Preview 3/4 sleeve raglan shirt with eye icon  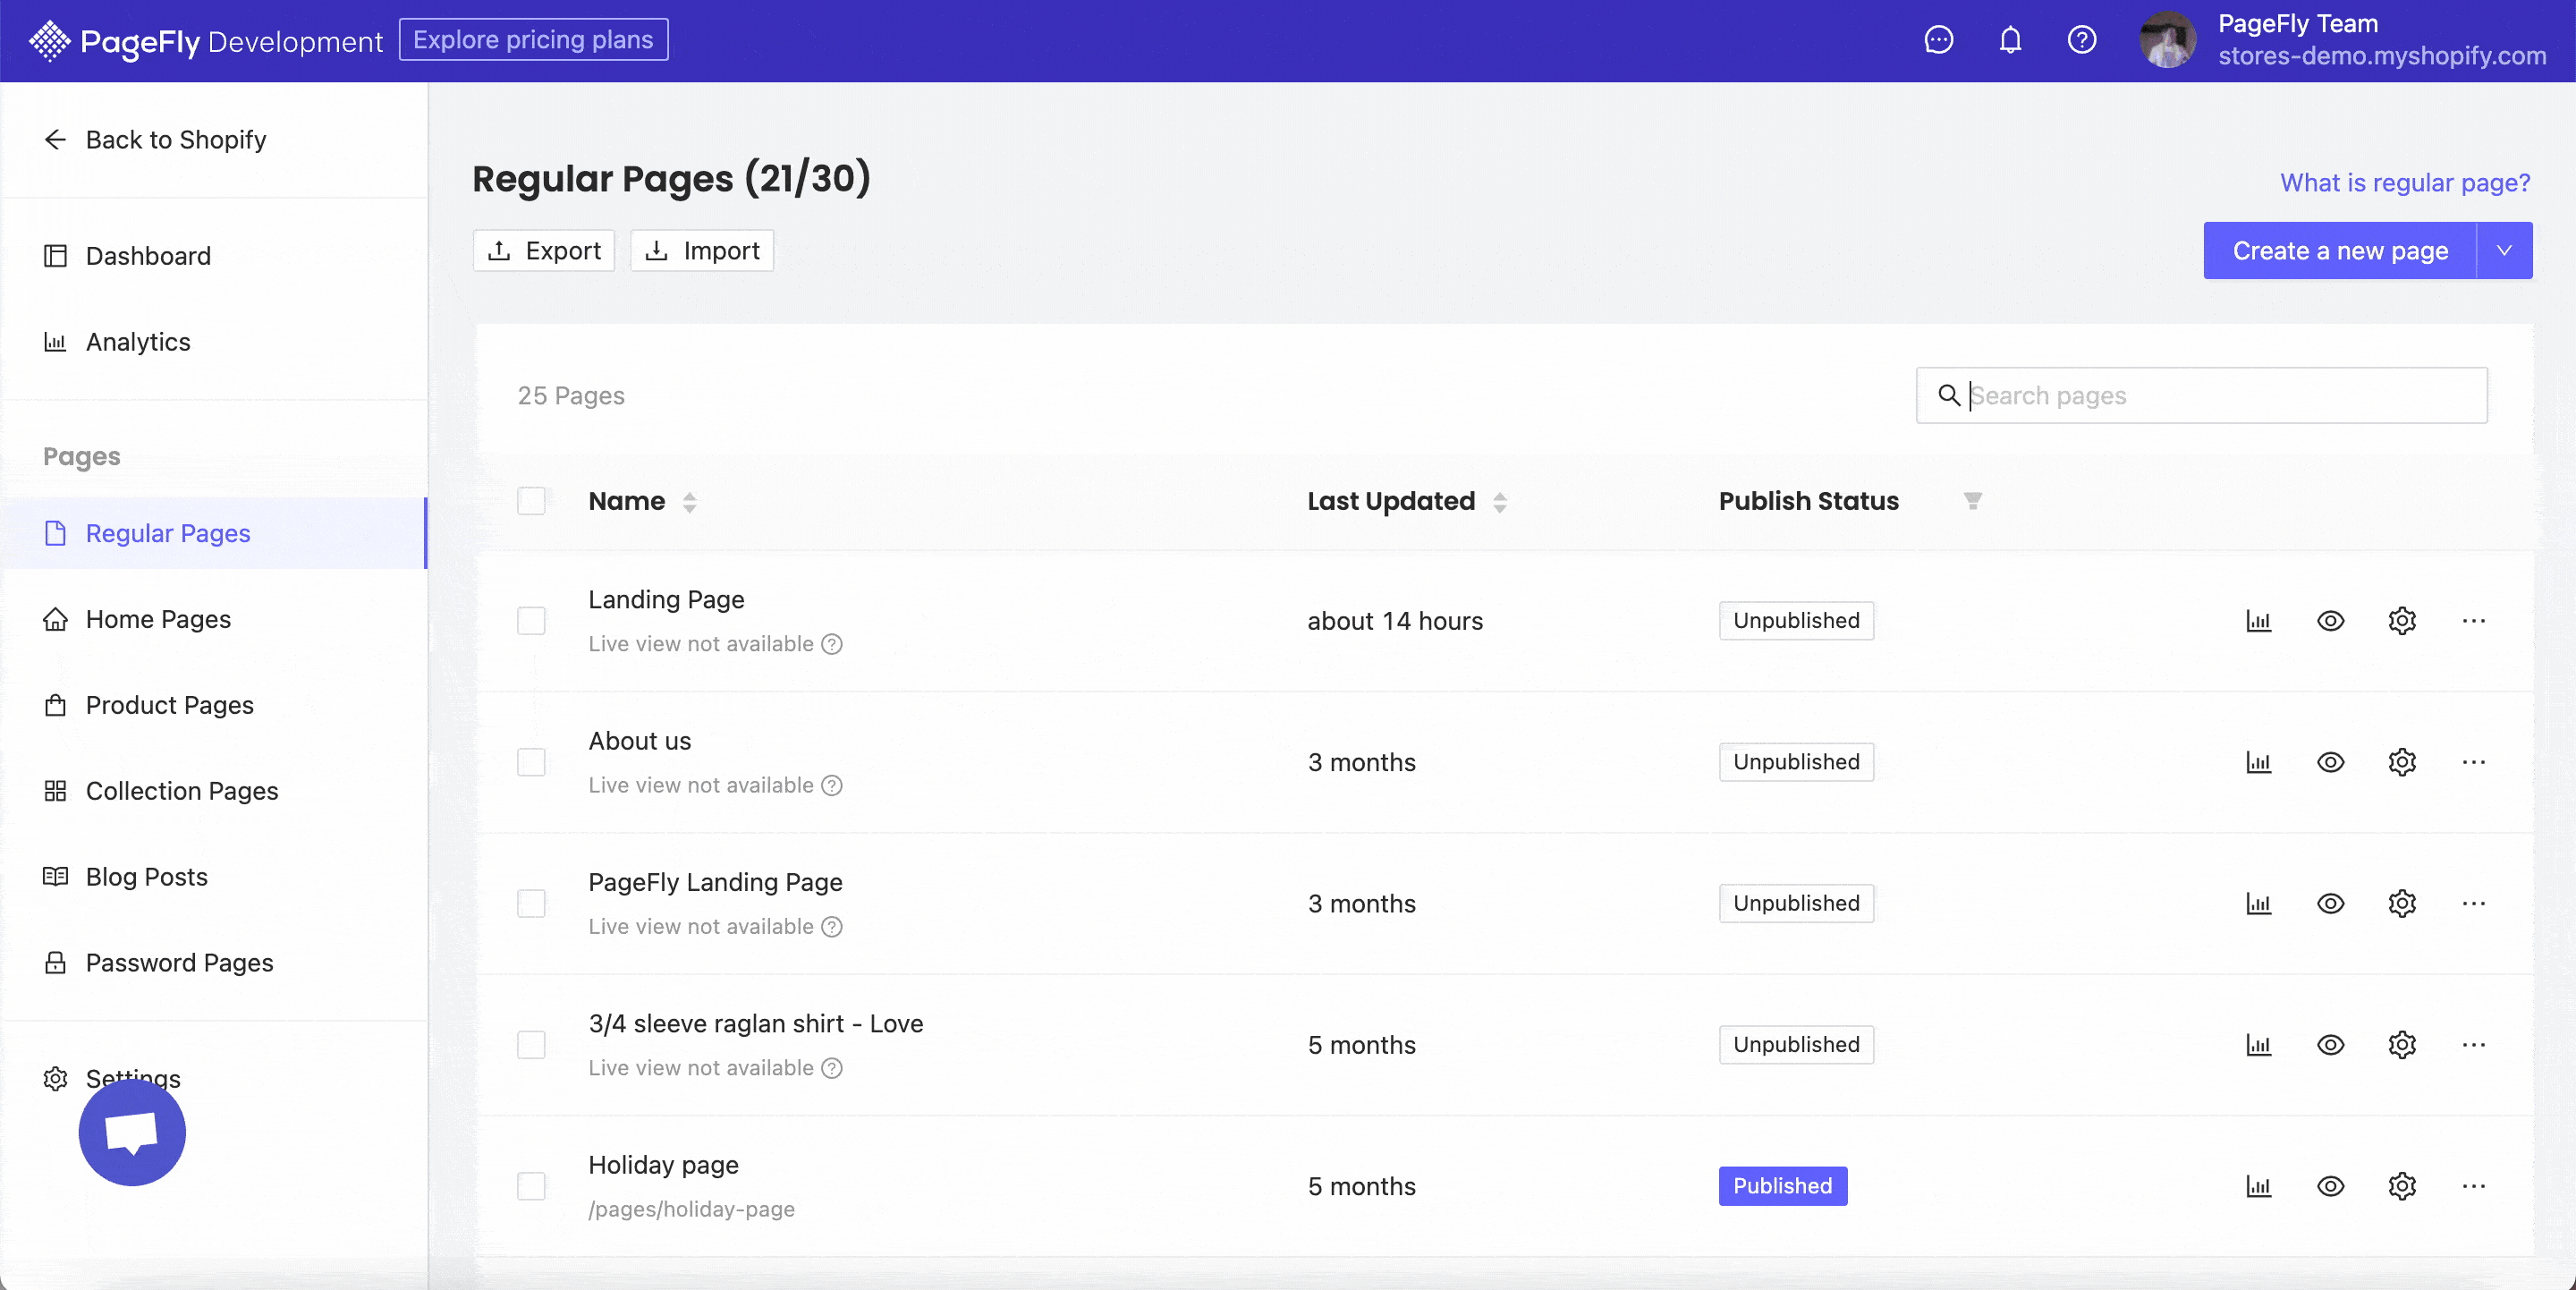point(2330,1045)
